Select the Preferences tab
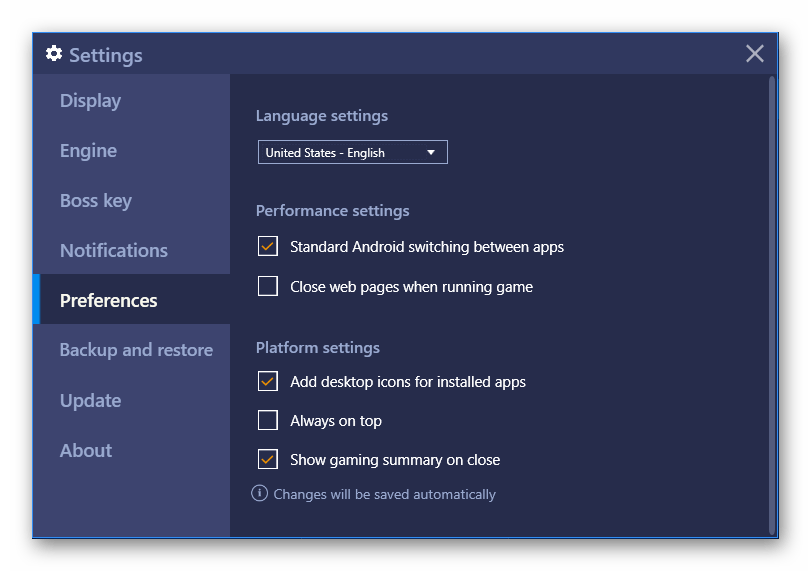 click(x=108, y=301)
